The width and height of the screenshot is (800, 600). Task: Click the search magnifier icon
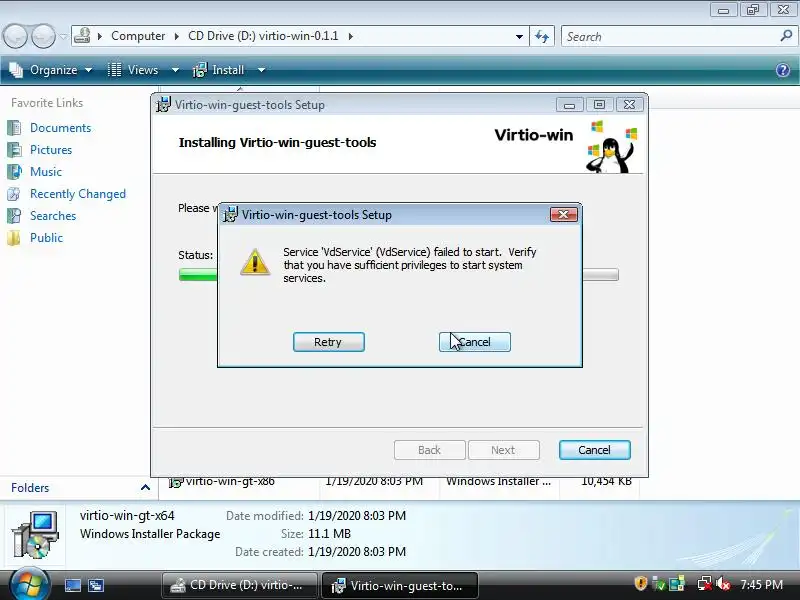click(786, 36)
